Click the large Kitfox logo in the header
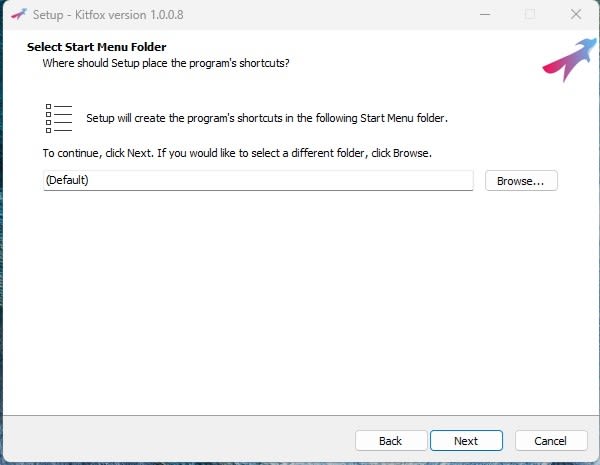Viewport: 600px width, 465px height. point(570,60)
